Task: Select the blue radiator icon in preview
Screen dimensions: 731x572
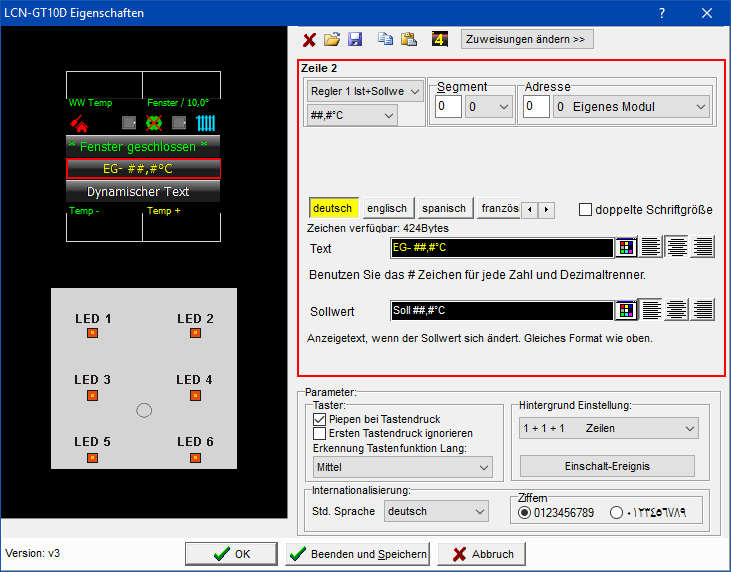Action: [x=206, y=124]
